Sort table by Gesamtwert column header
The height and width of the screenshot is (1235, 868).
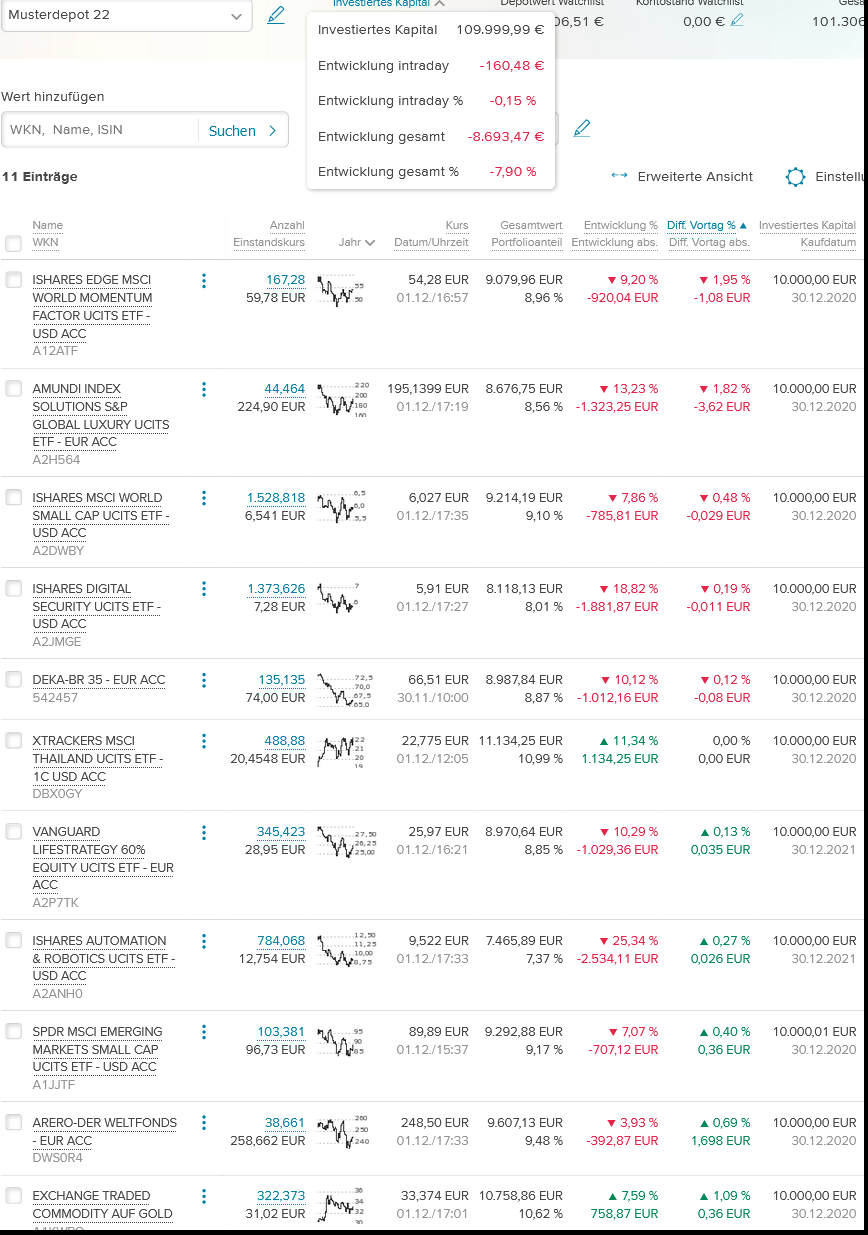click(531, 226)
